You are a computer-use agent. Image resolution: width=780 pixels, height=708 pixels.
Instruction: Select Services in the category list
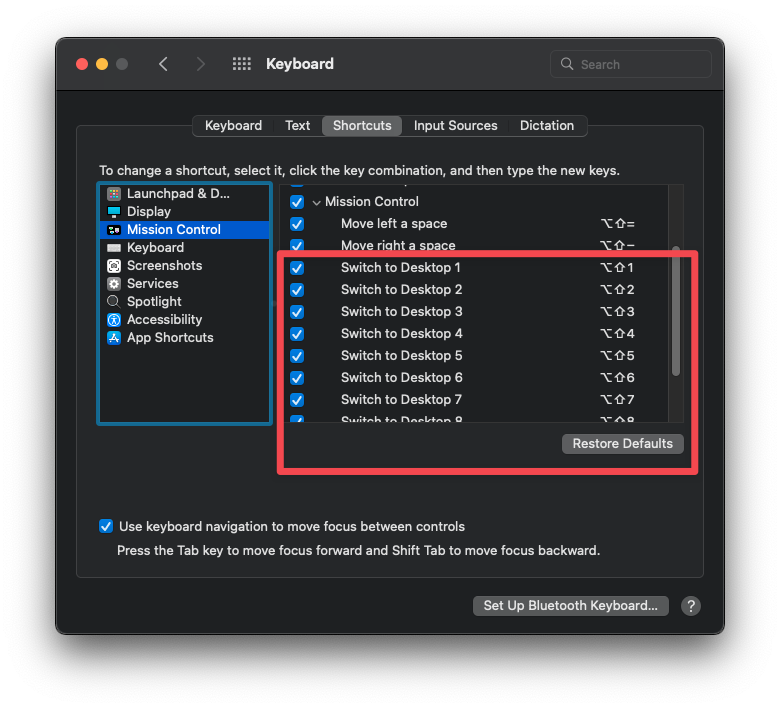pos(185,284)
